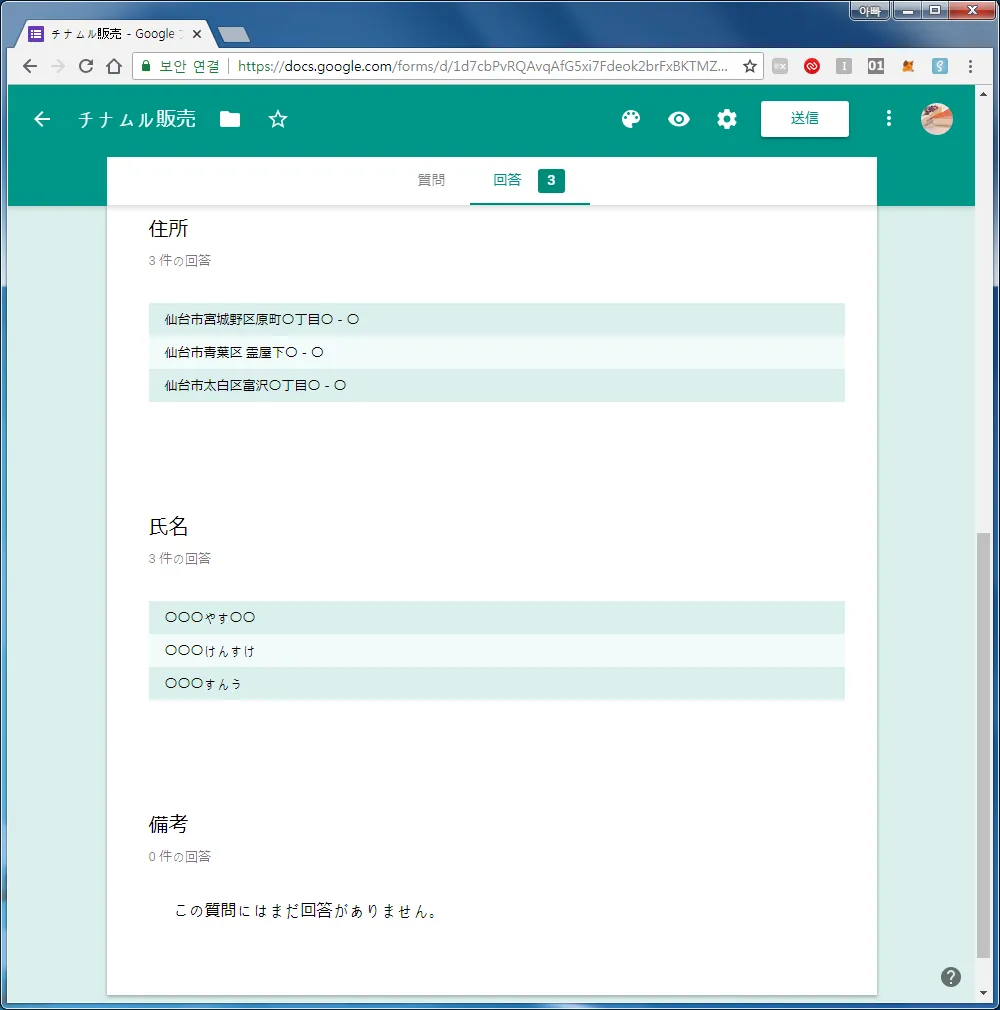The image size is (1000, 1010).
Task: Move form to folder icon
Action: pyautogui.click(x=230, y=119)
